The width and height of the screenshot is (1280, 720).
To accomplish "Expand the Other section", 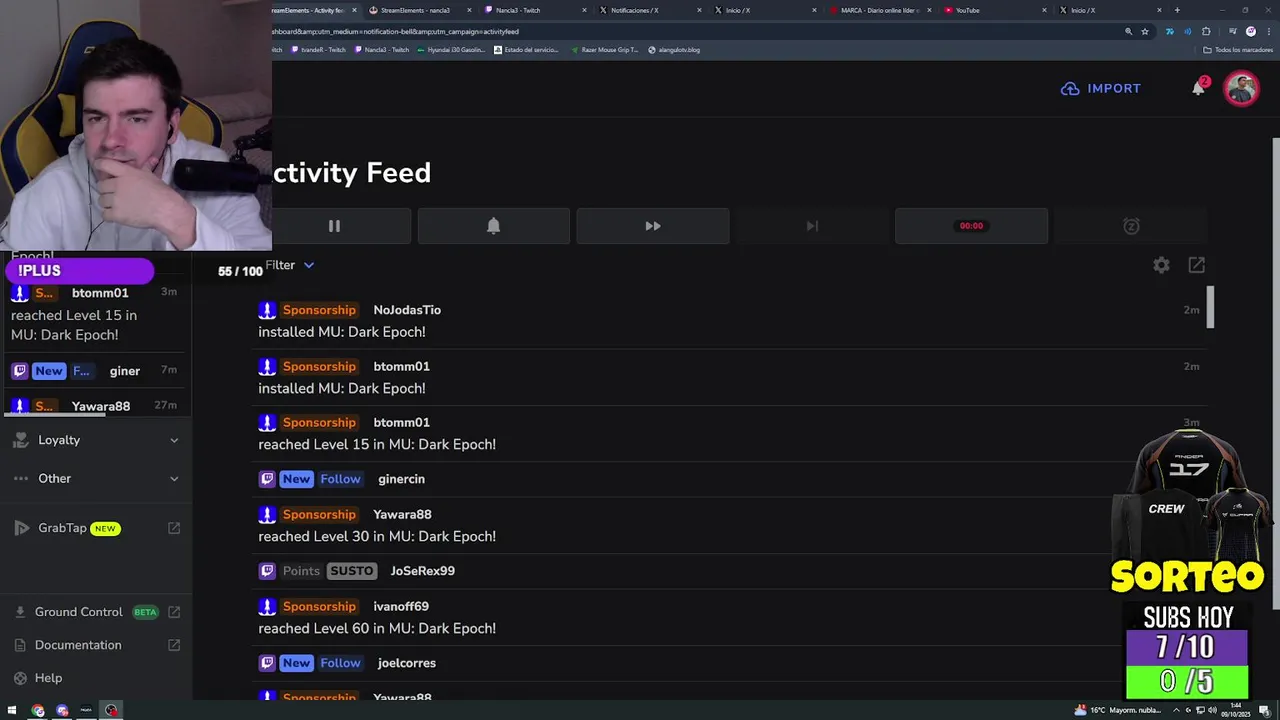I will coord(96,478).
